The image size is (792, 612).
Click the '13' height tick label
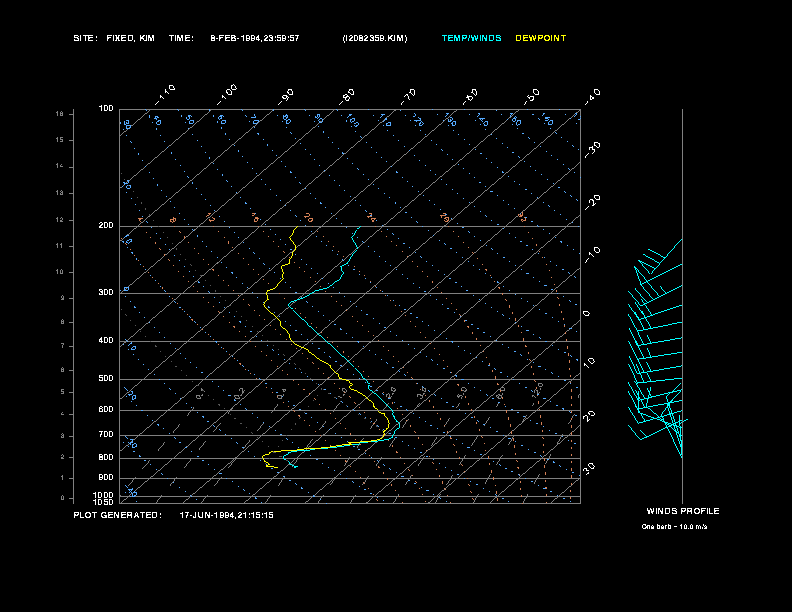(60, 193)
